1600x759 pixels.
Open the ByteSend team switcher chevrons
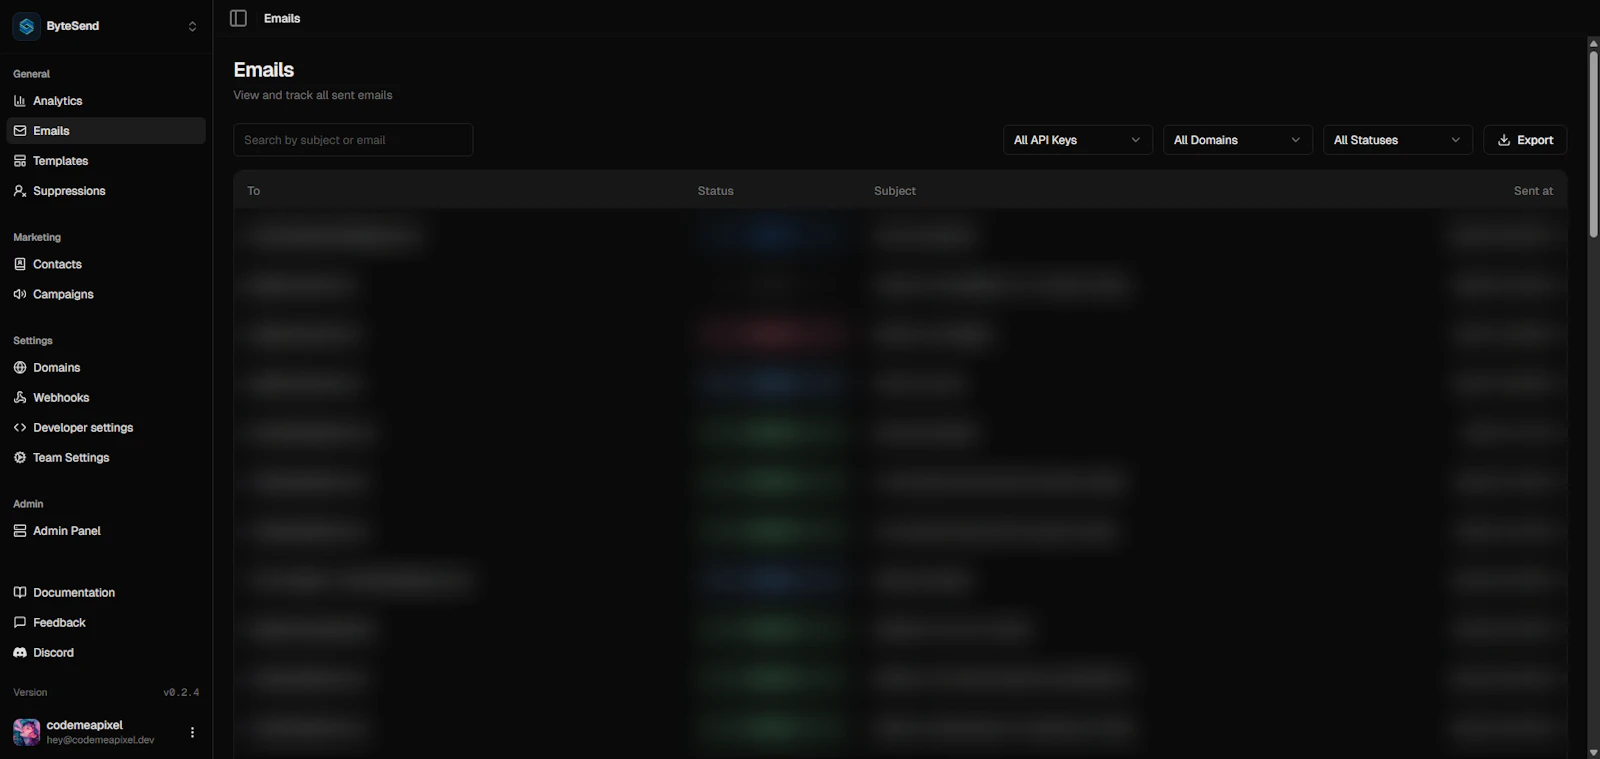click(192, 26)
